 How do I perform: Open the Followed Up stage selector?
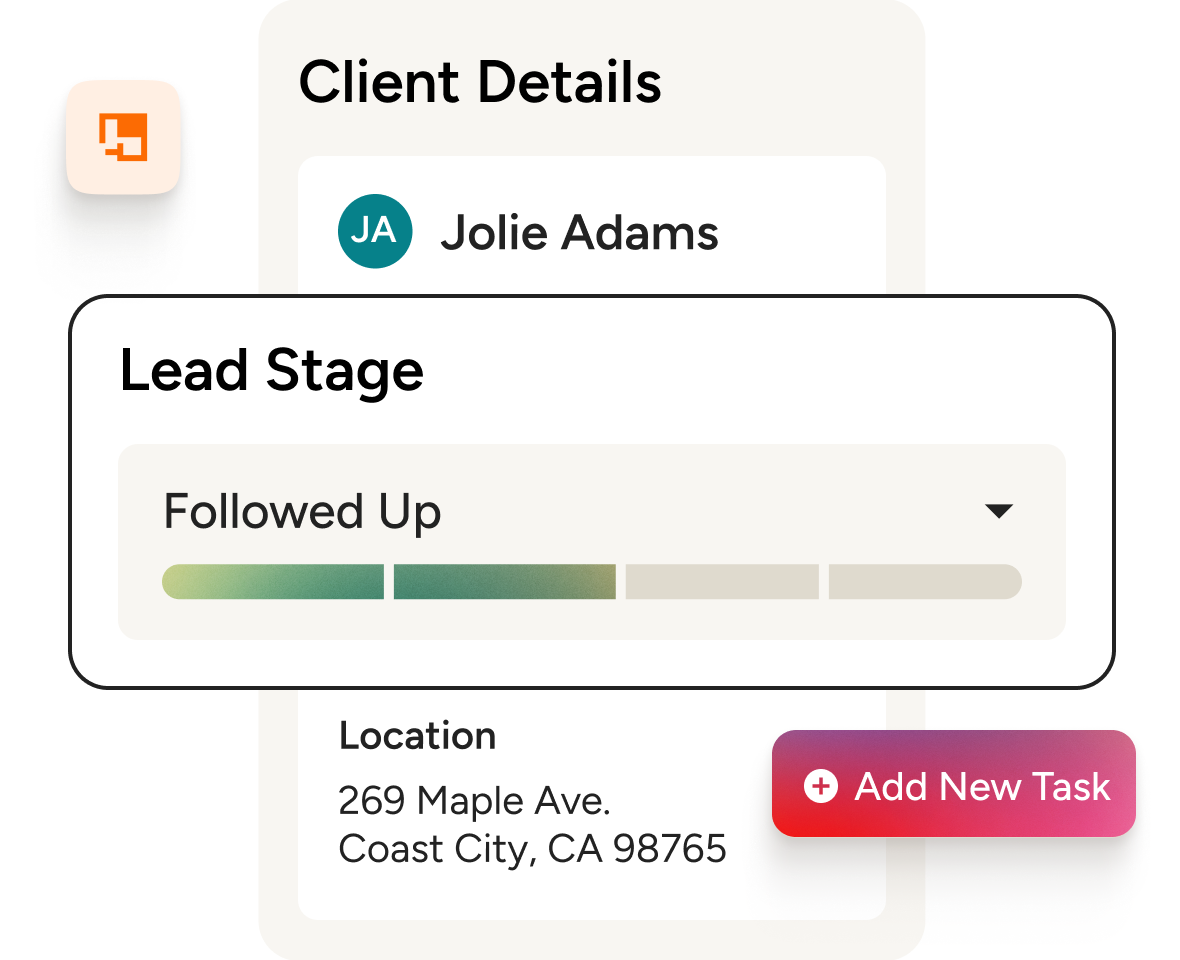pos(302,512)
